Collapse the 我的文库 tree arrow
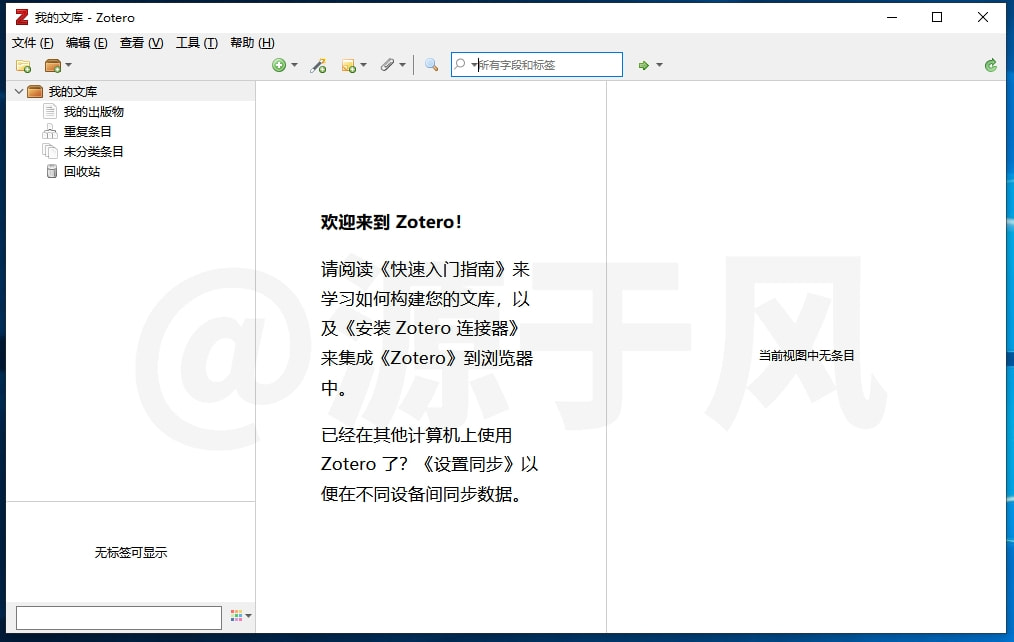This screenshot has height=642, width=1014. coord(19,92)
